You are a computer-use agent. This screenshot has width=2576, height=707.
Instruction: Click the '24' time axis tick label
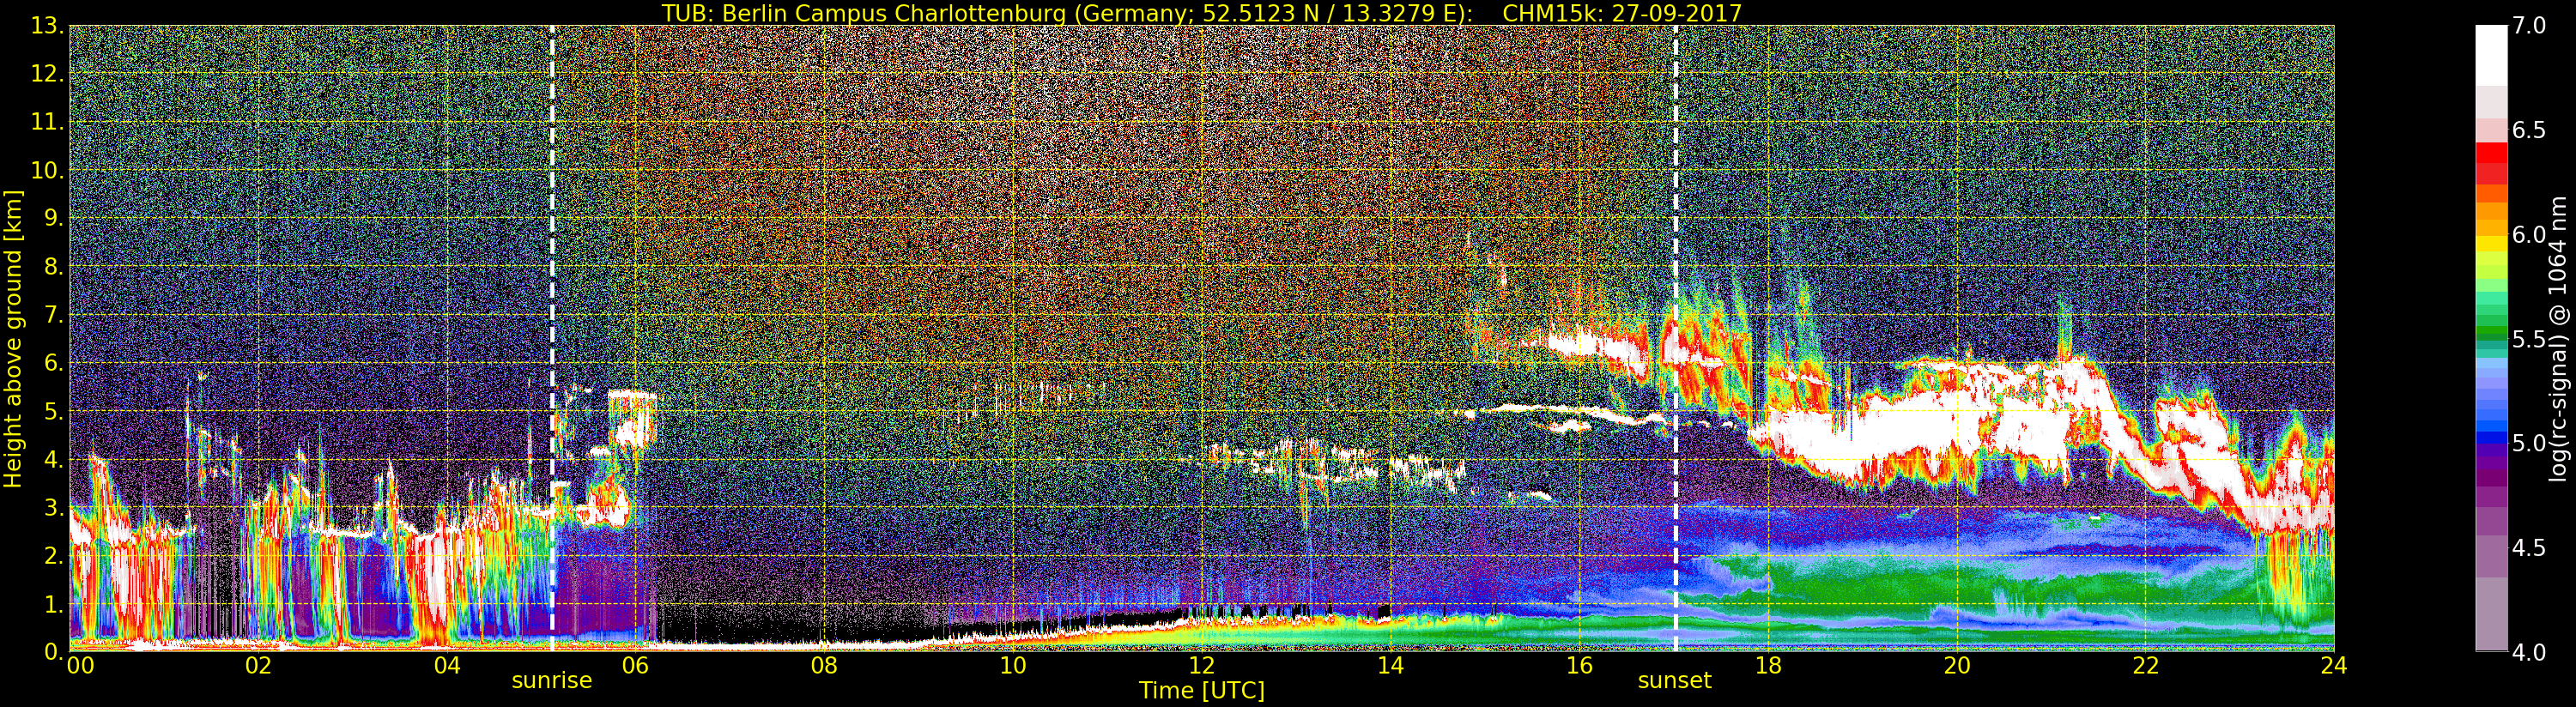(2334, 665)
